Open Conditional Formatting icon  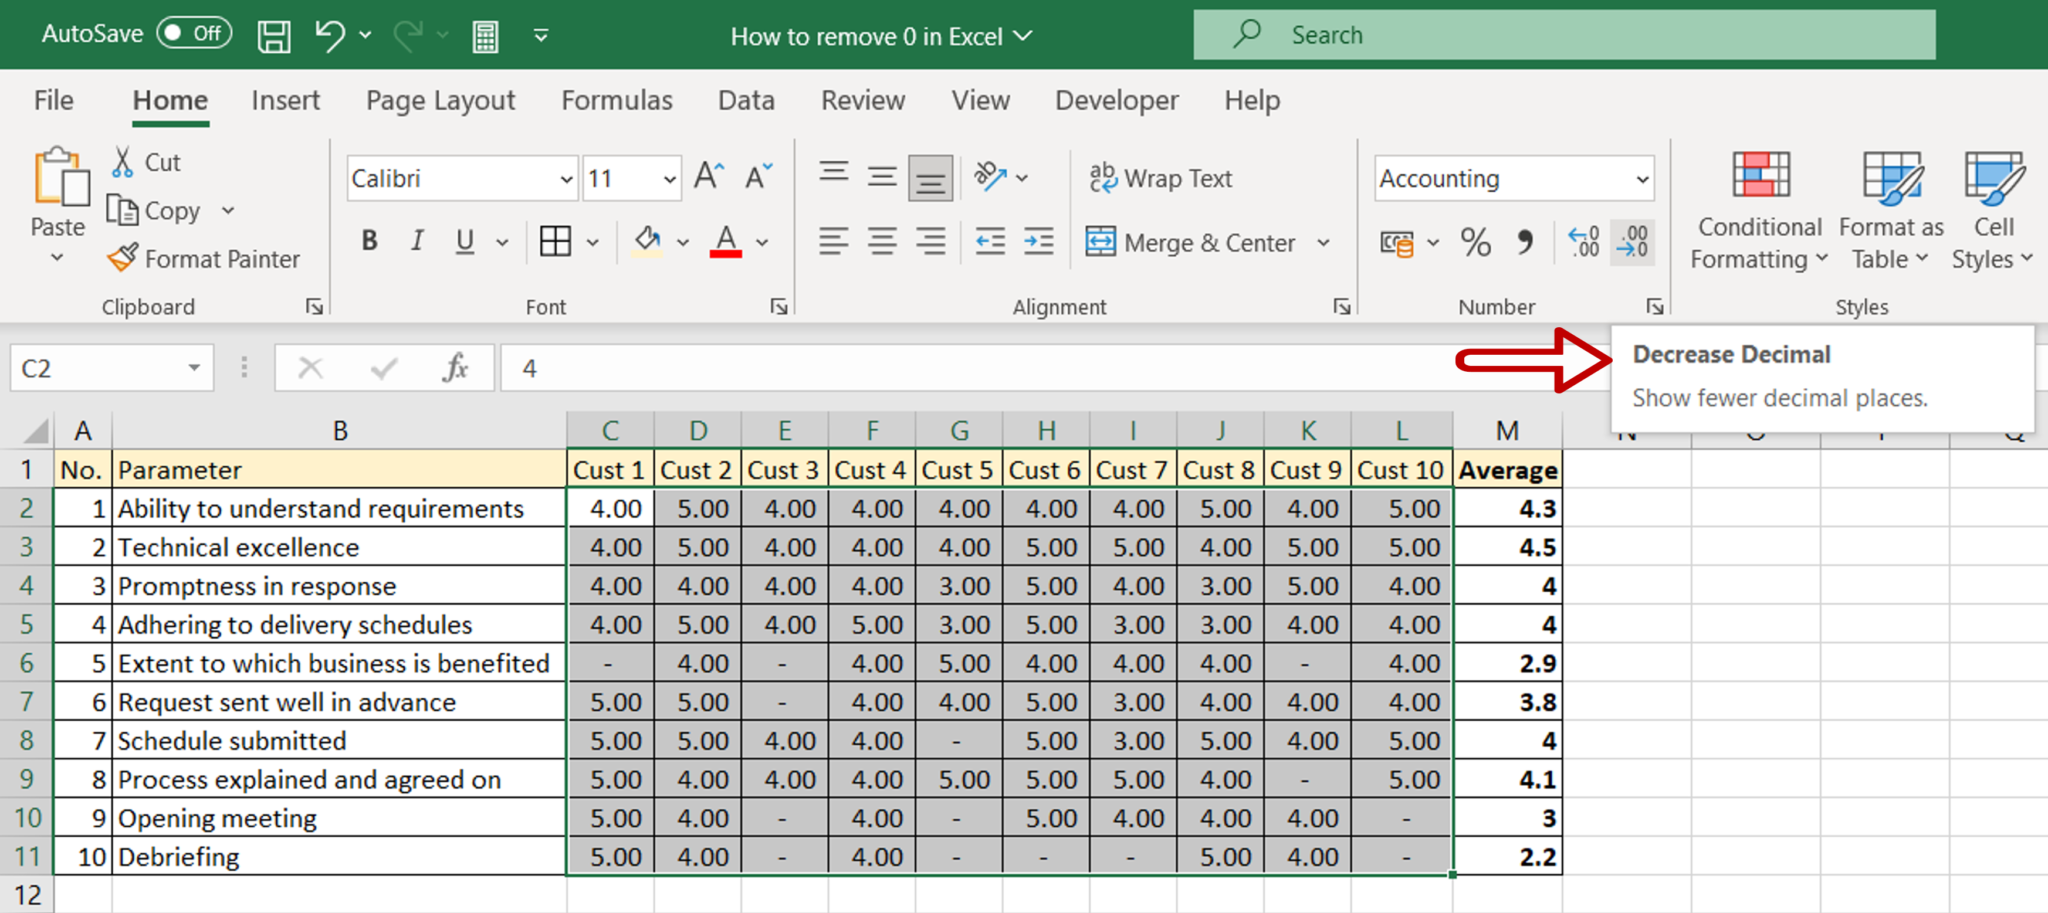pyautogui.click(x=1760, y=175)
